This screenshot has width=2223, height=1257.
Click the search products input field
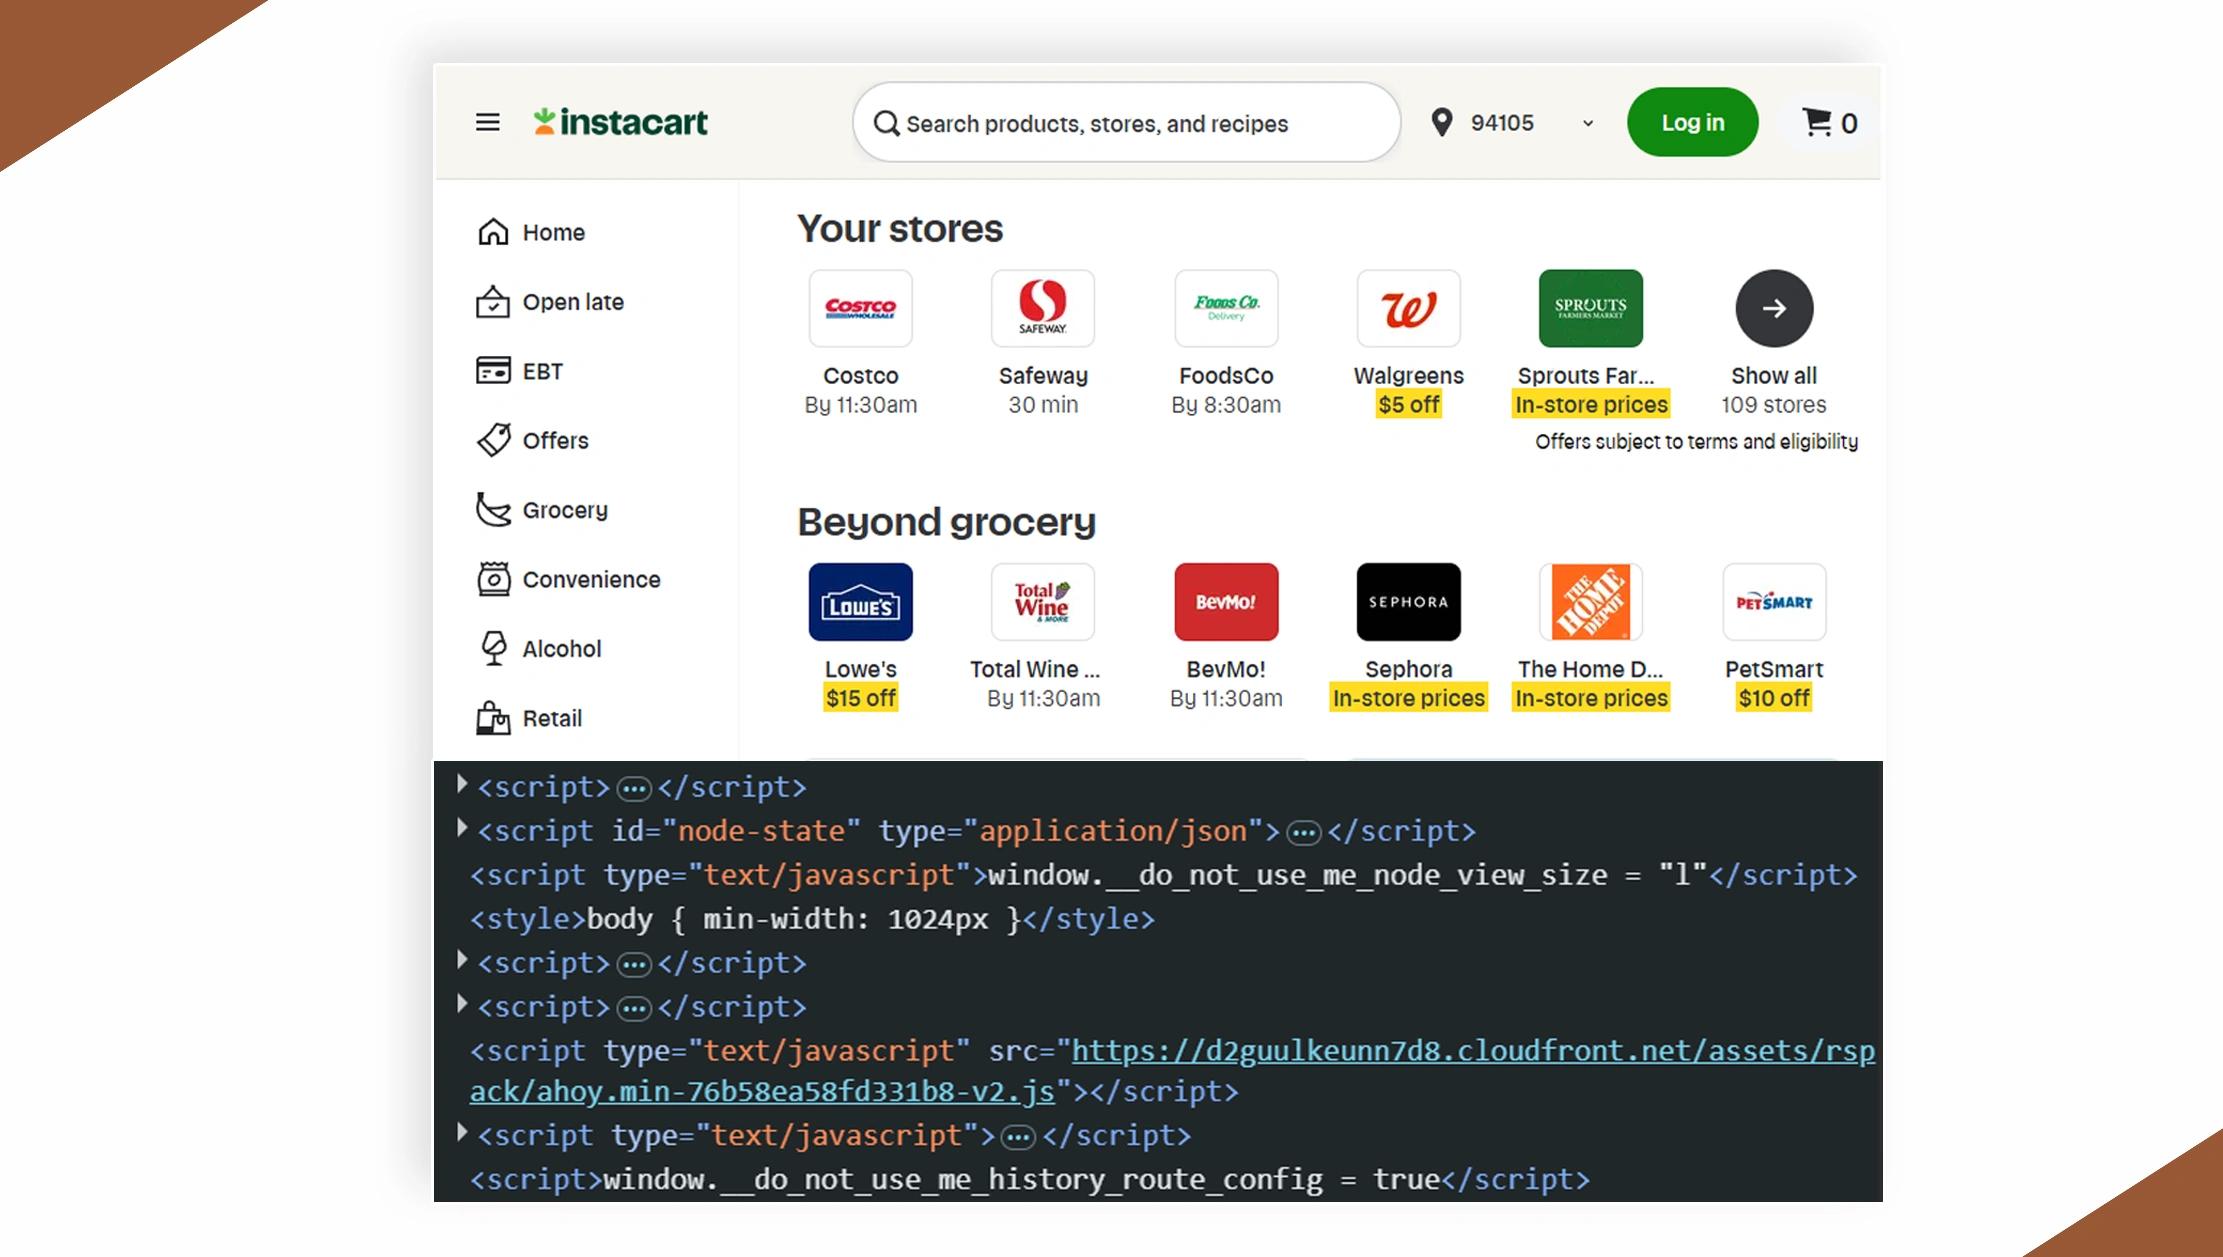[1125, 123]
